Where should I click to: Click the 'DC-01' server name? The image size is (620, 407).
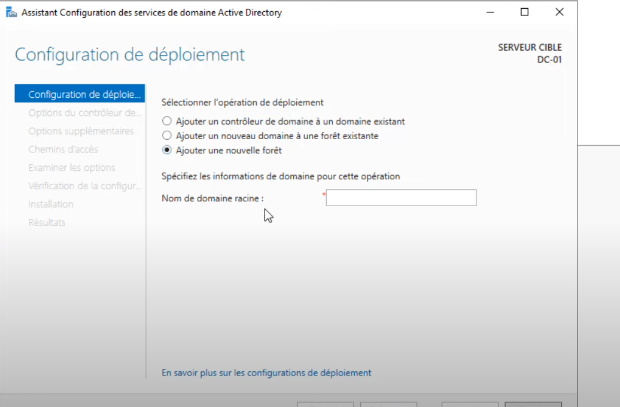click(x=549, y=60)
